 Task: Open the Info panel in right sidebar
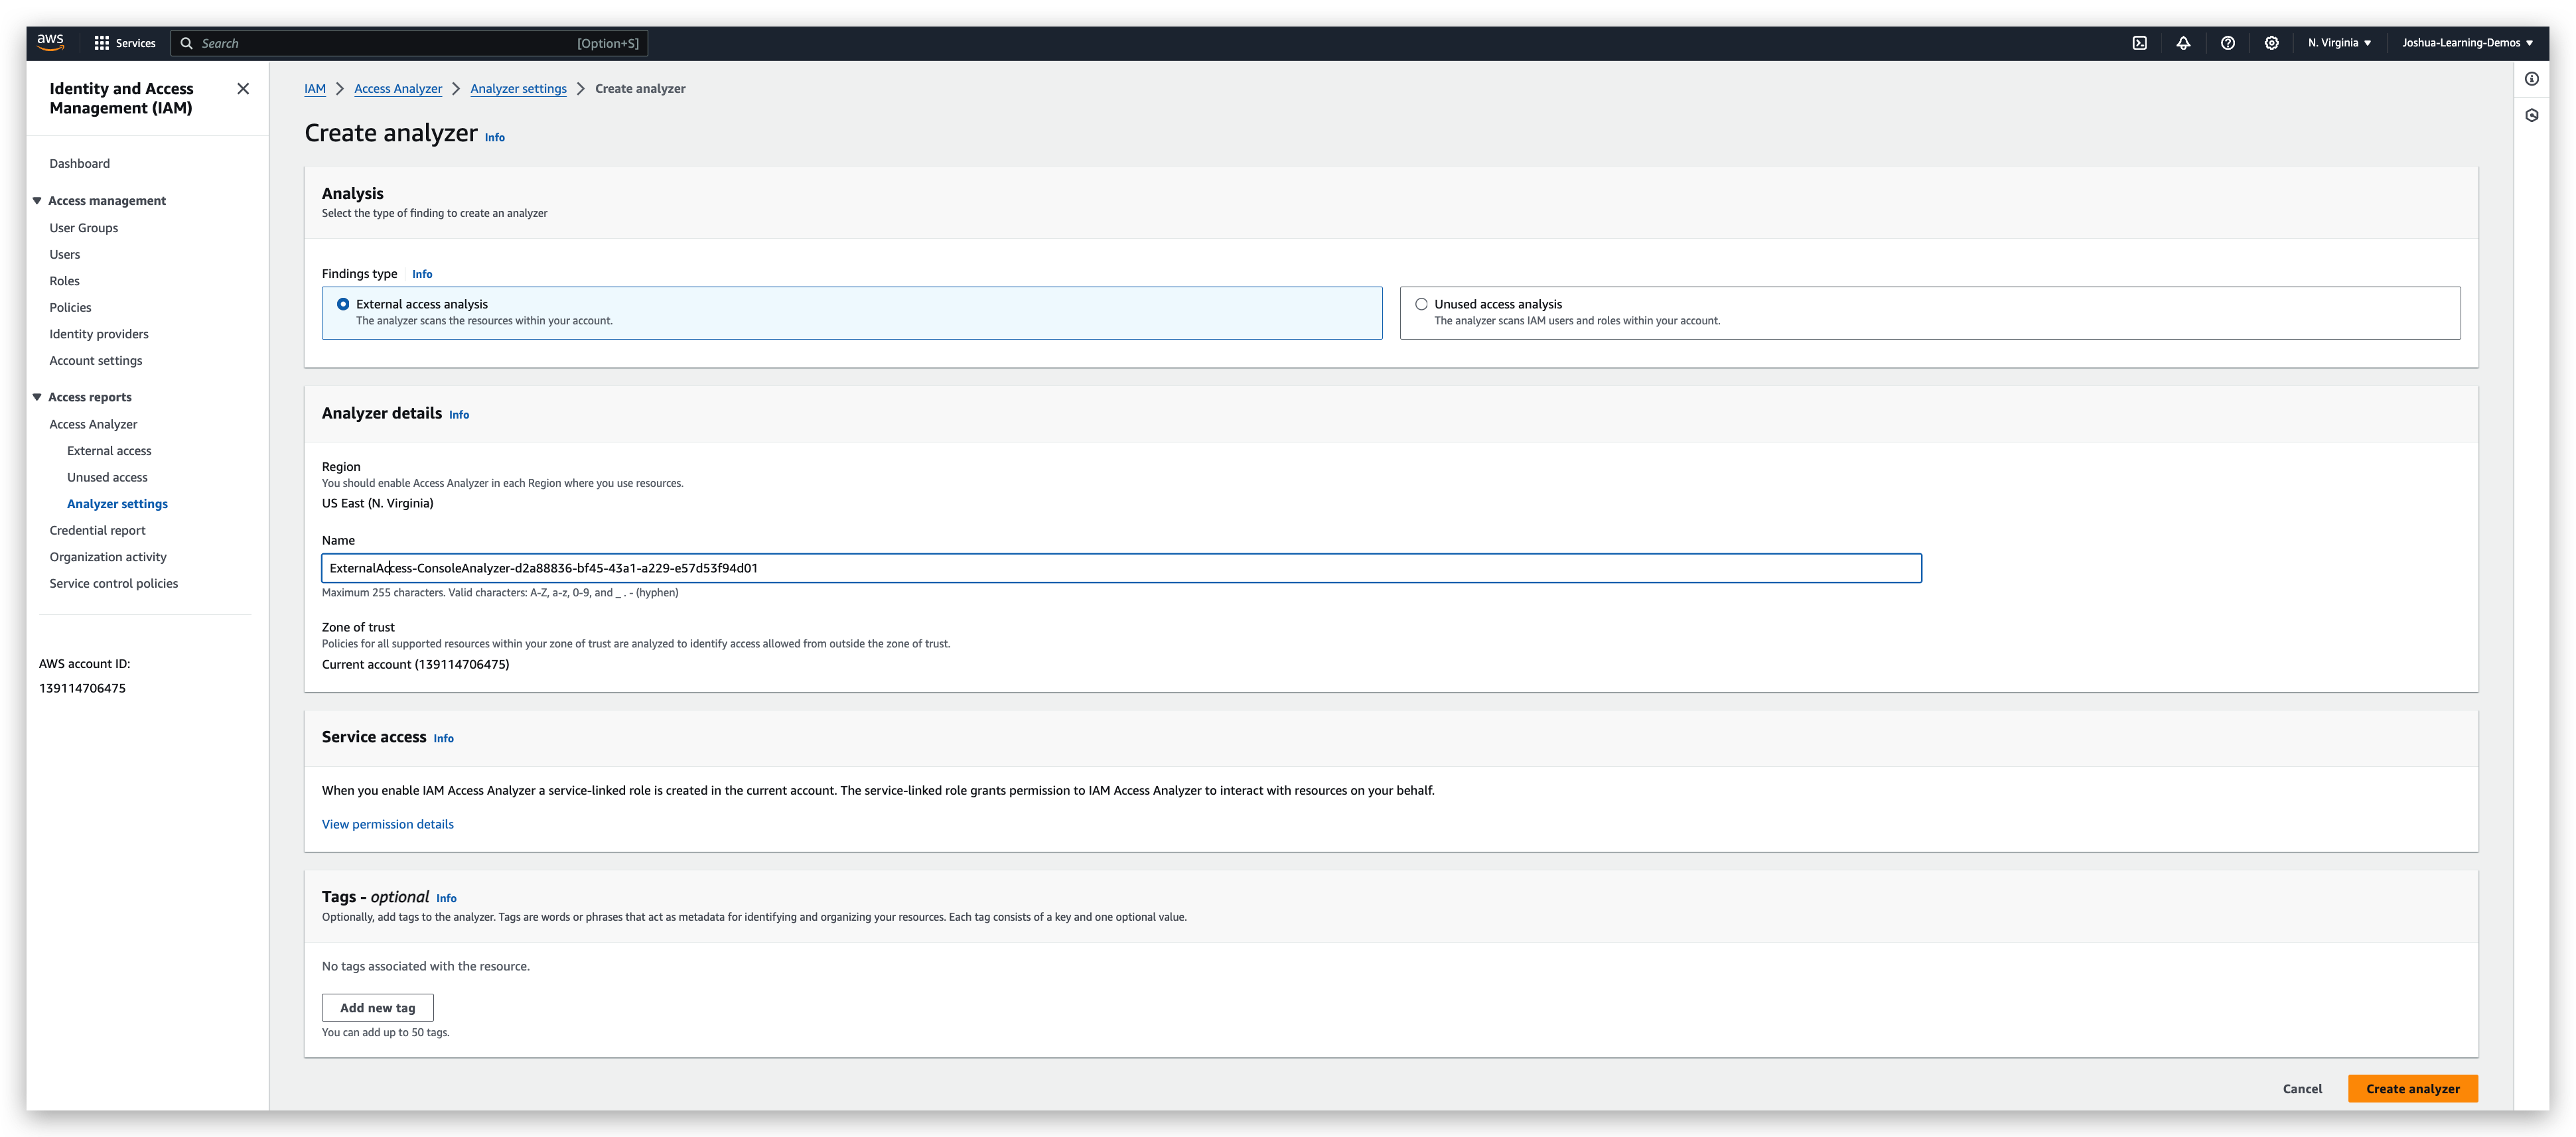click(2533, 78)
